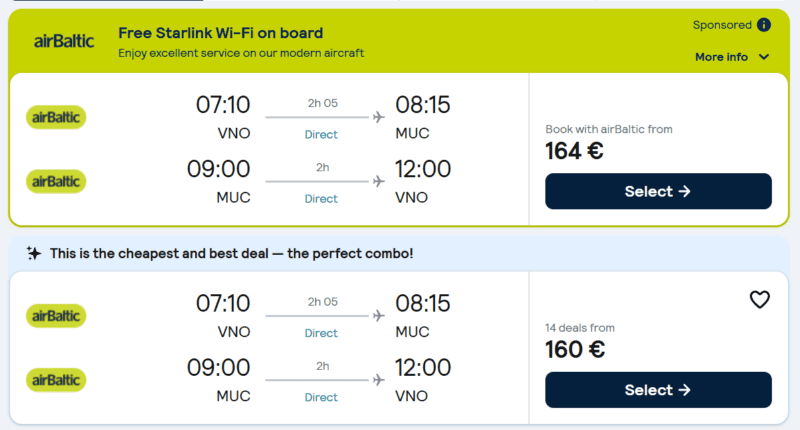
Task: Expand the More info chevron
Action: 764,57
